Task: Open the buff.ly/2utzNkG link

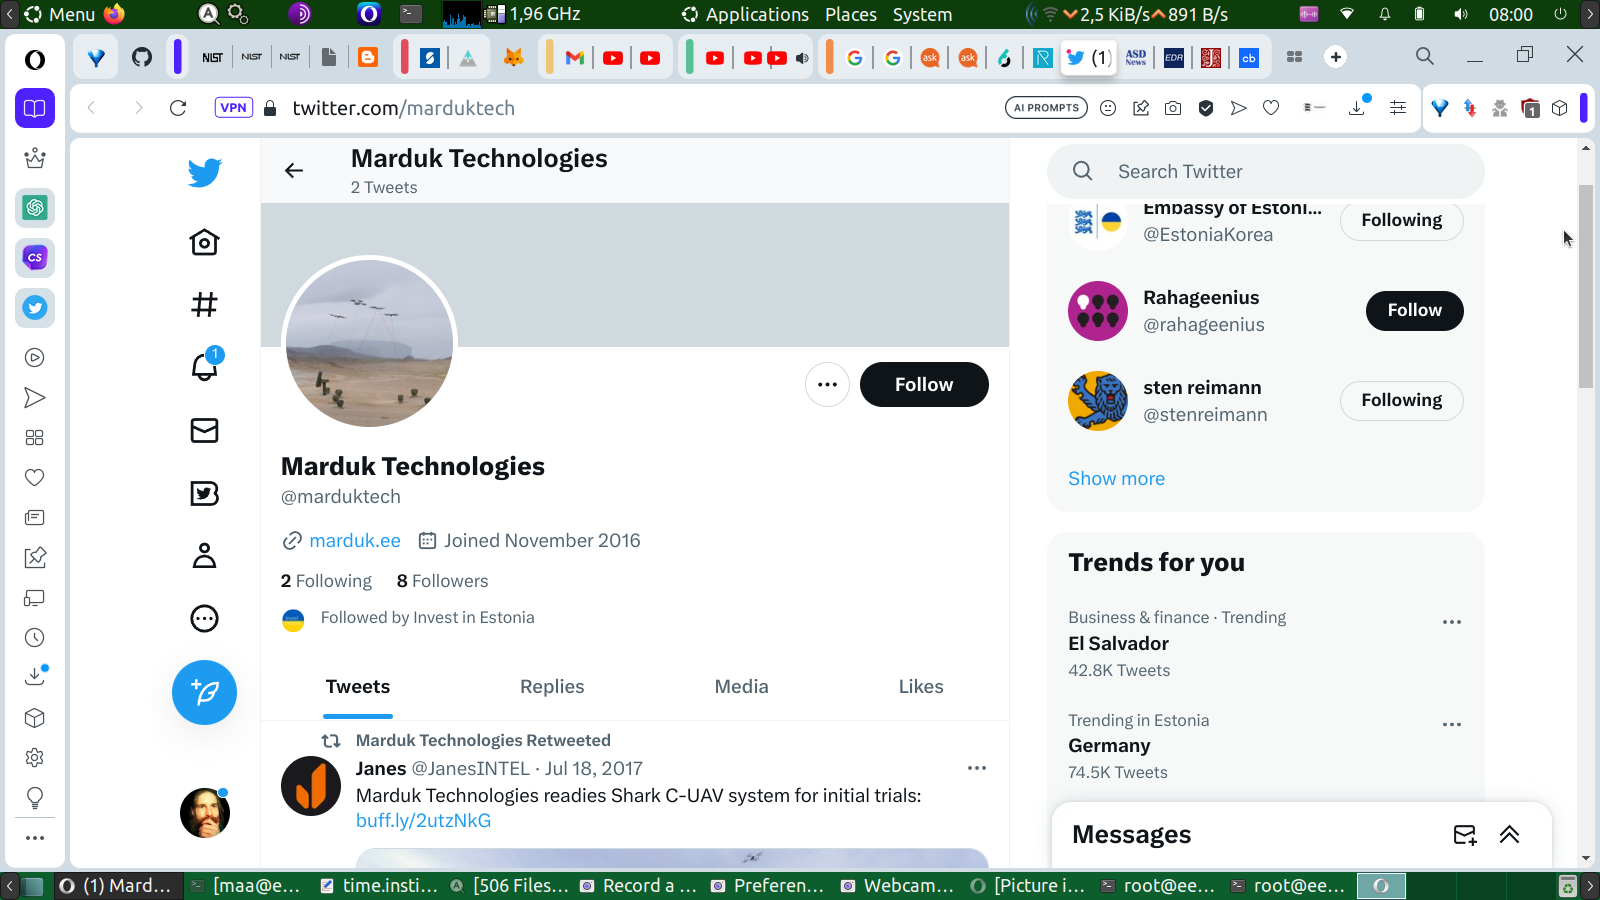Action: 423,821
